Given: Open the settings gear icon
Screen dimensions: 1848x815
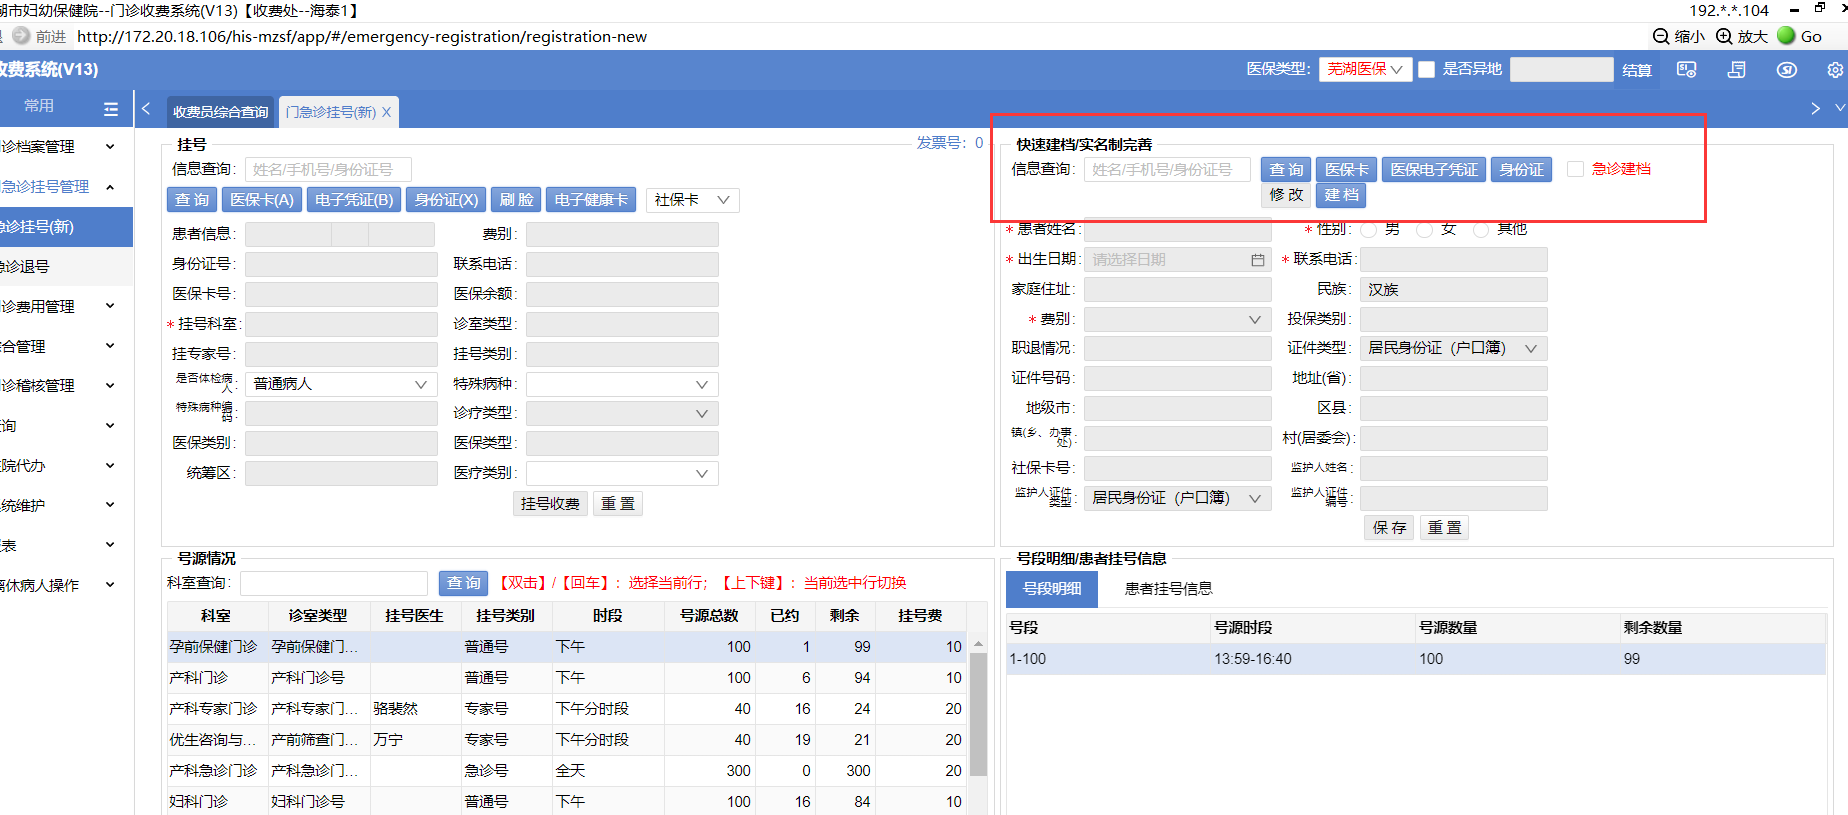Looking at the screenshot, I should coord(1835,70).
